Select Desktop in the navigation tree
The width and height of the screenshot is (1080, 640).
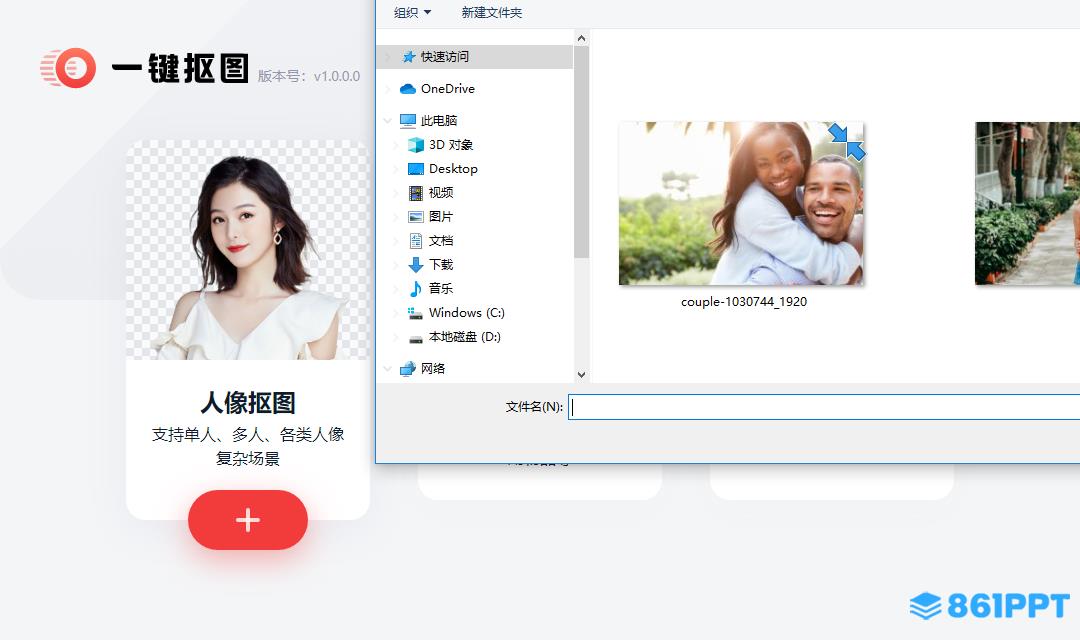click(453, 169)
